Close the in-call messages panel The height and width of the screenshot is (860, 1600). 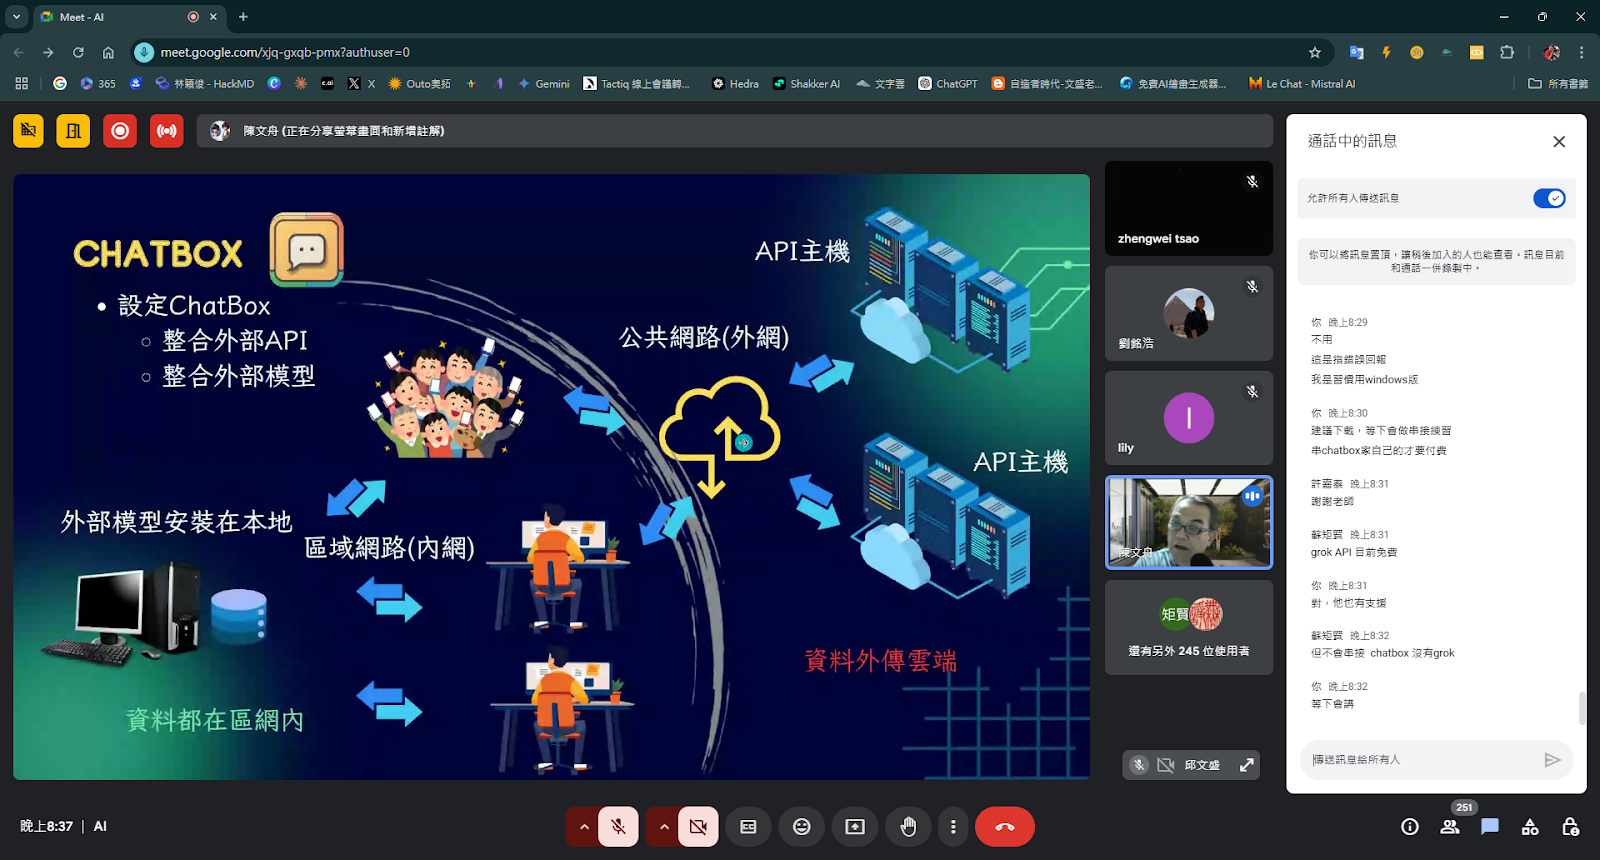coord(1559,142)
